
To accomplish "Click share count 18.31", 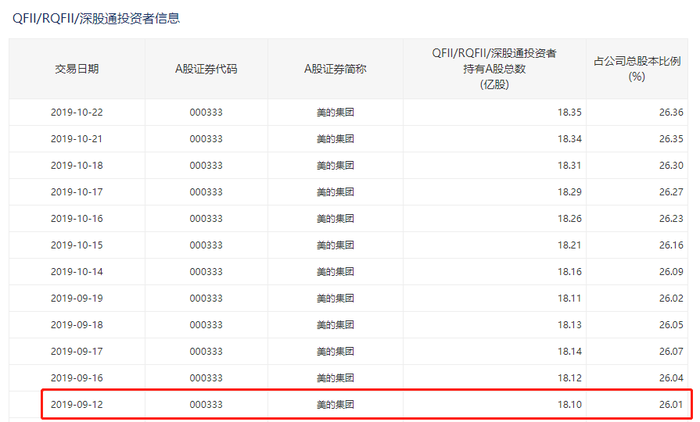I will click(569, 165).
